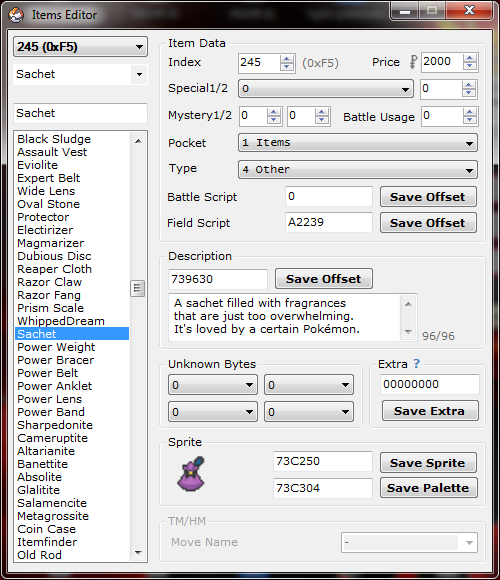Screen dimensions: 500x580
Task: Click the blue Extra help question mark
Action: point(417,364)
